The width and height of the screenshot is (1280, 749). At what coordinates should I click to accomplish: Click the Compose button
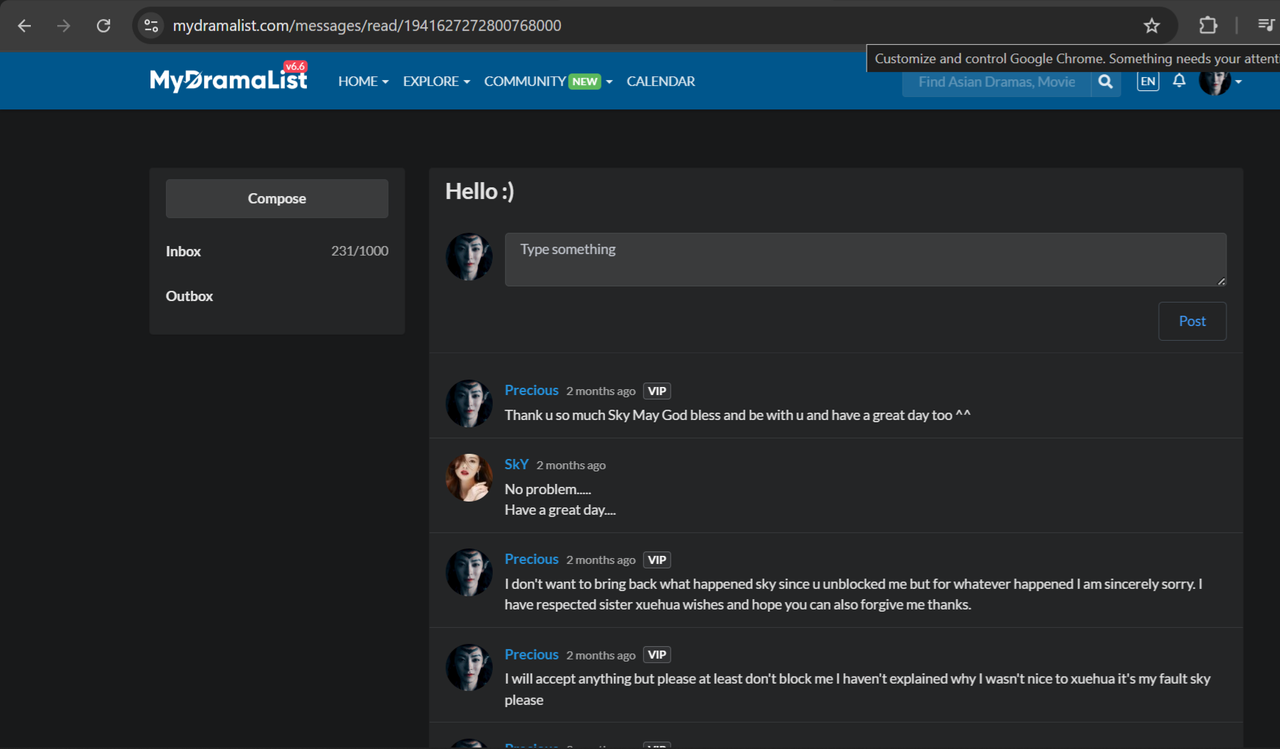pos(277,198)
